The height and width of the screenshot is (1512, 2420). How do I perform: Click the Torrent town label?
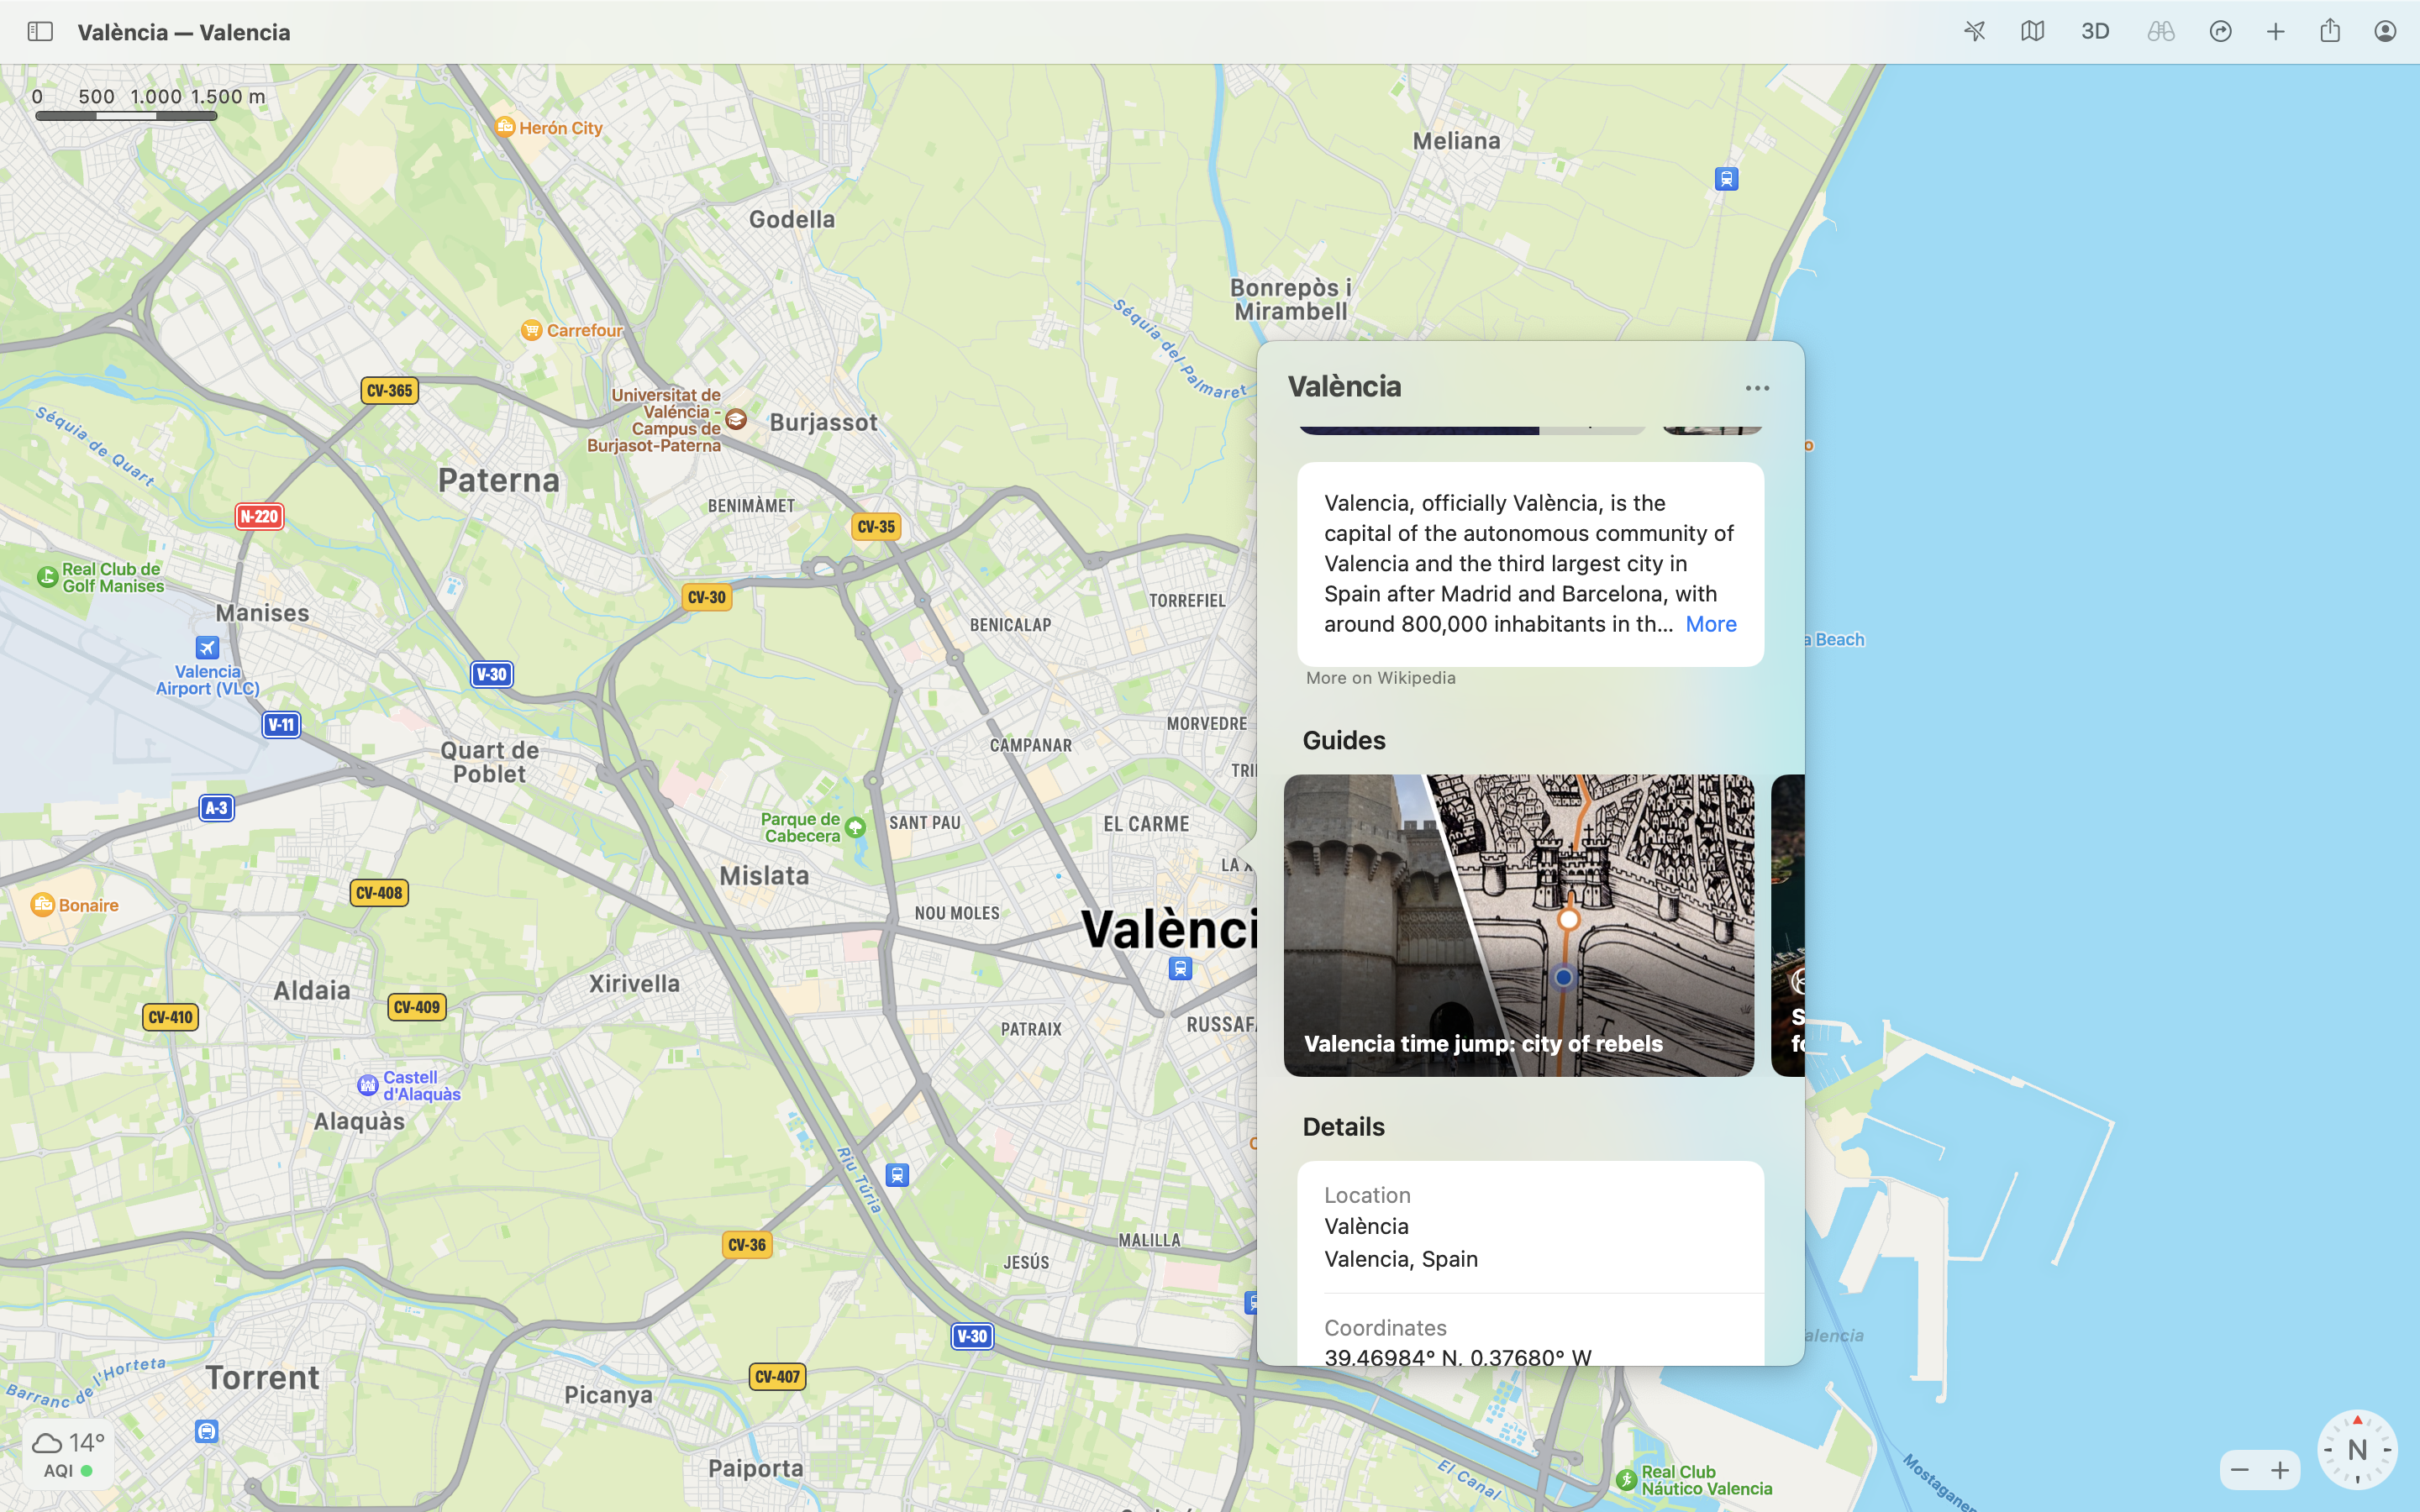(x=263, y=1378)
